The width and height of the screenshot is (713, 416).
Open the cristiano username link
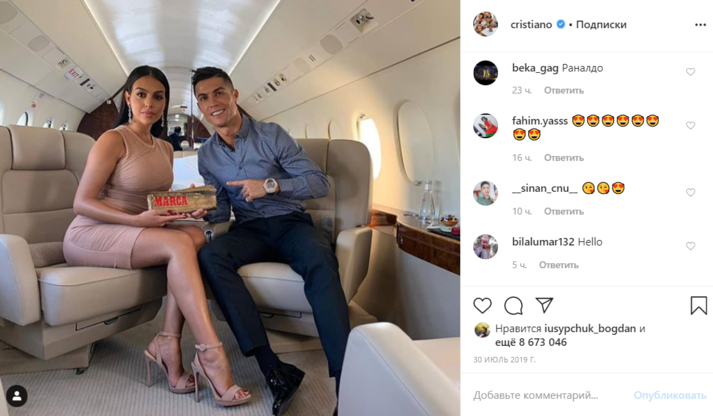[x=531, y=25]
